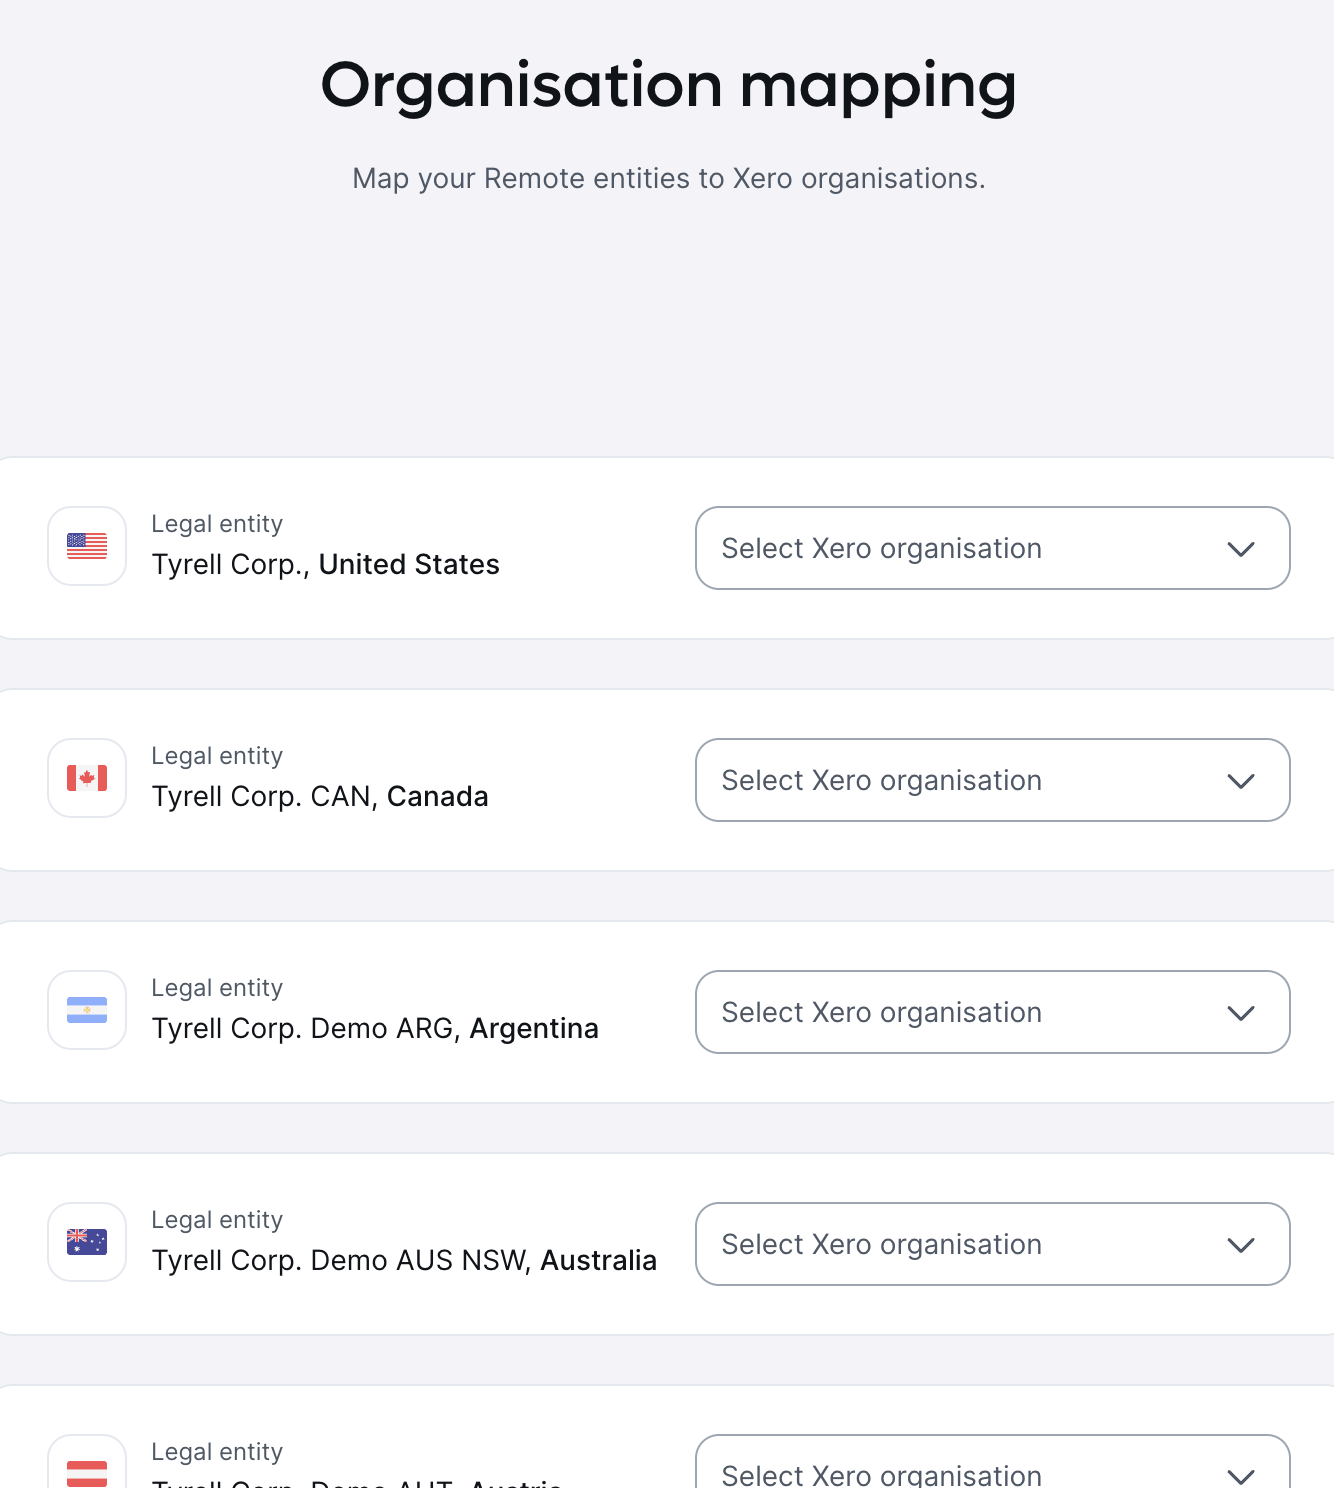Open Xero organisation dropdown for Argentina entity

click(993, 1012)
